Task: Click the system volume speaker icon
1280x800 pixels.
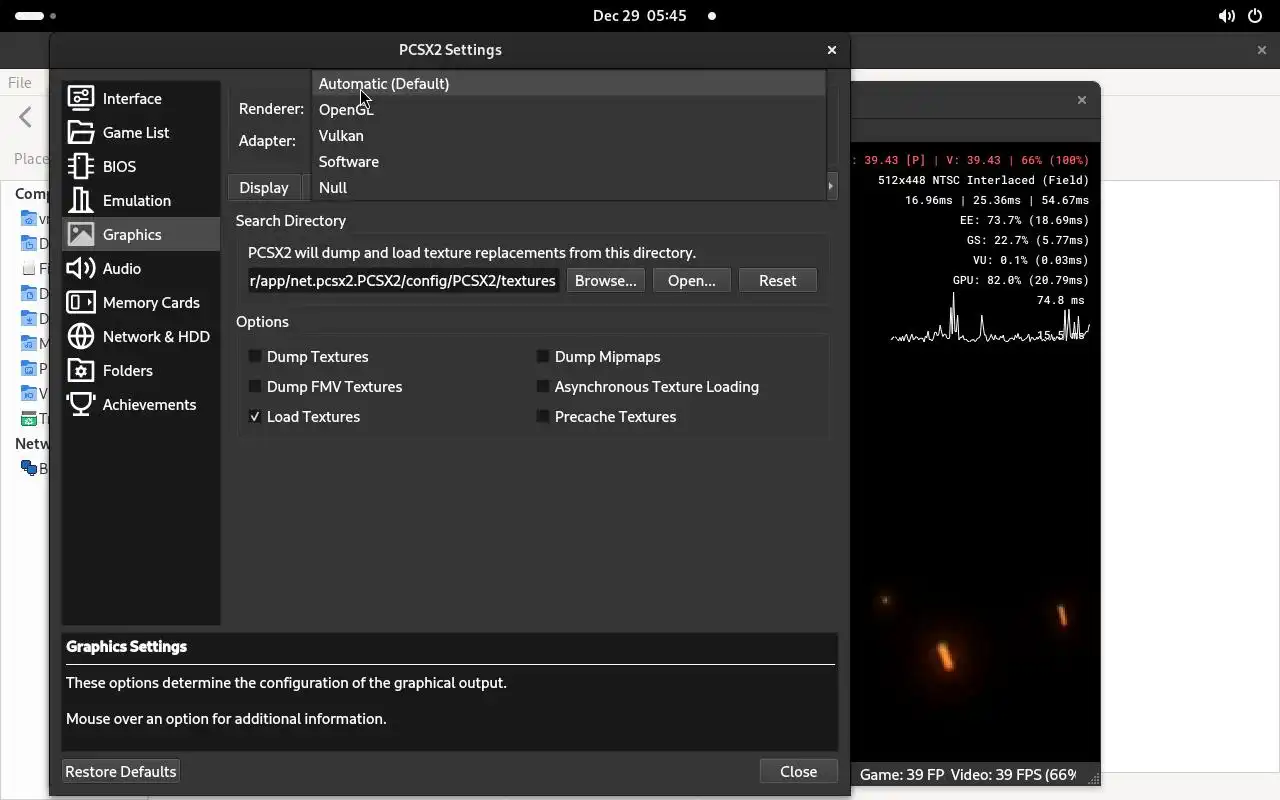Action: (1226, 16)
